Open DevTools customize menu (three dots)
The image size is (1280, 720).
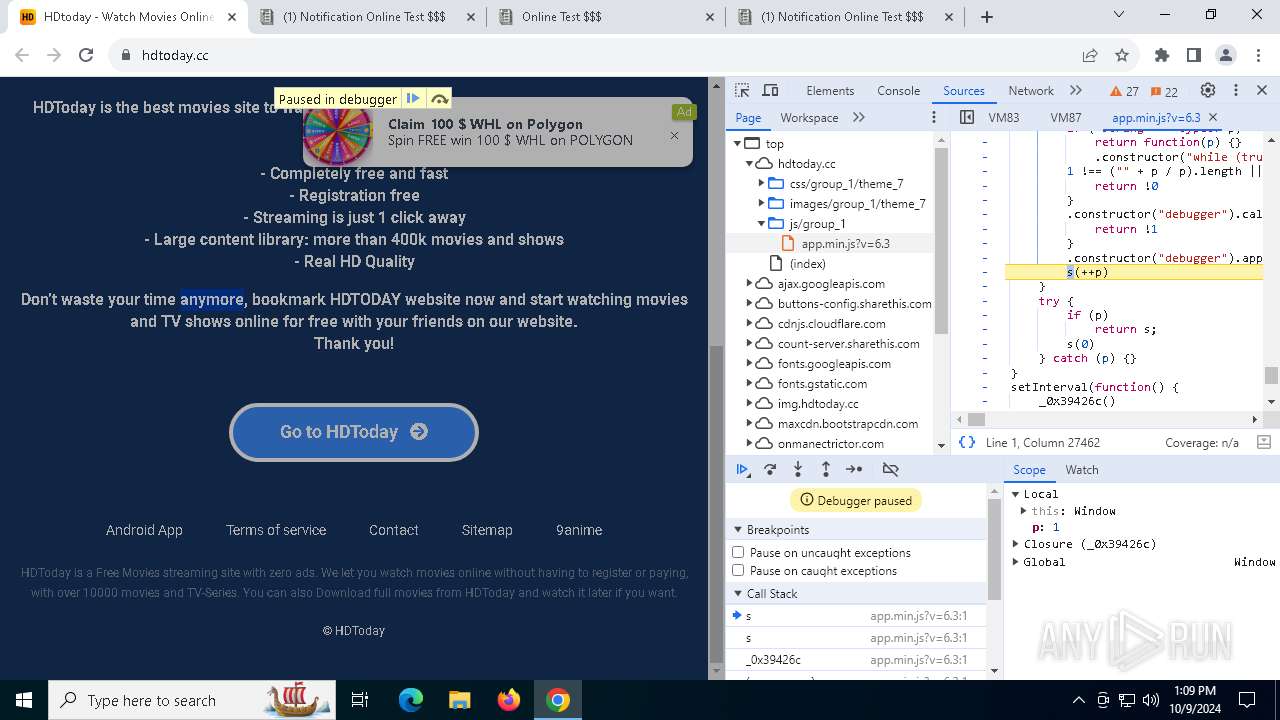[x=1235, y=90]
